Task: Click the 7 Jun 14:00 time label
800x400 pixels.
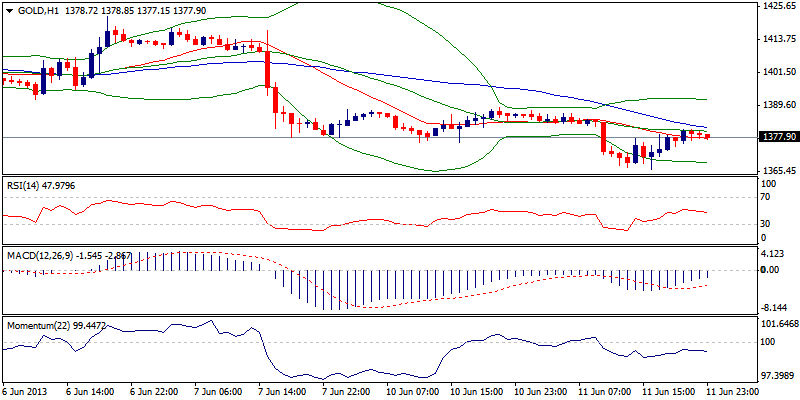Action: point(282,391)
